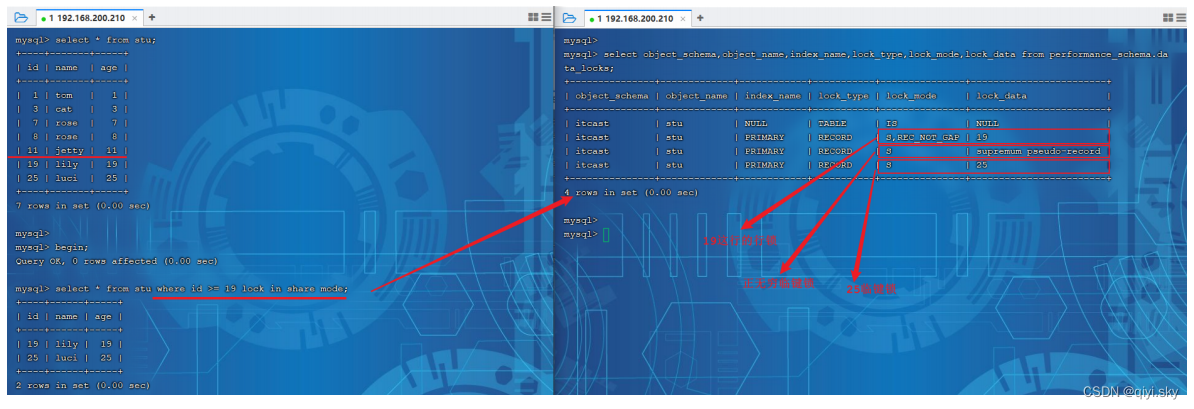Viewport: 1194px width, 409px height.
Task: Open tab list menu icon in right pane
Action: (1181, 18)
